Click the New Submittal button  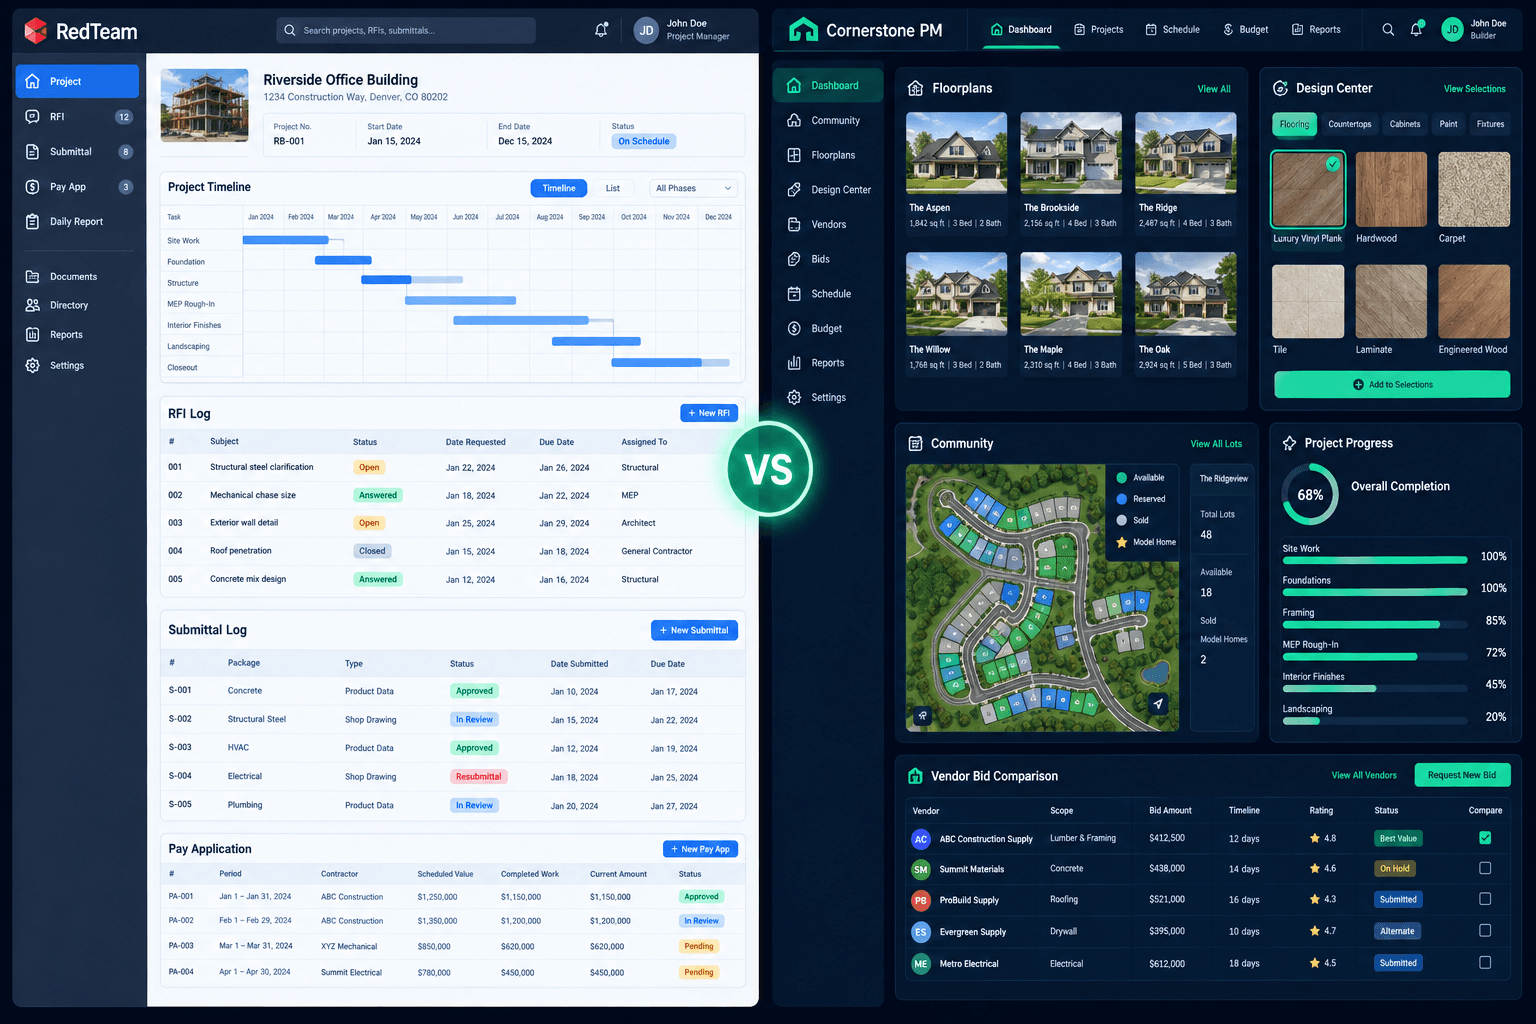(694, 630)
